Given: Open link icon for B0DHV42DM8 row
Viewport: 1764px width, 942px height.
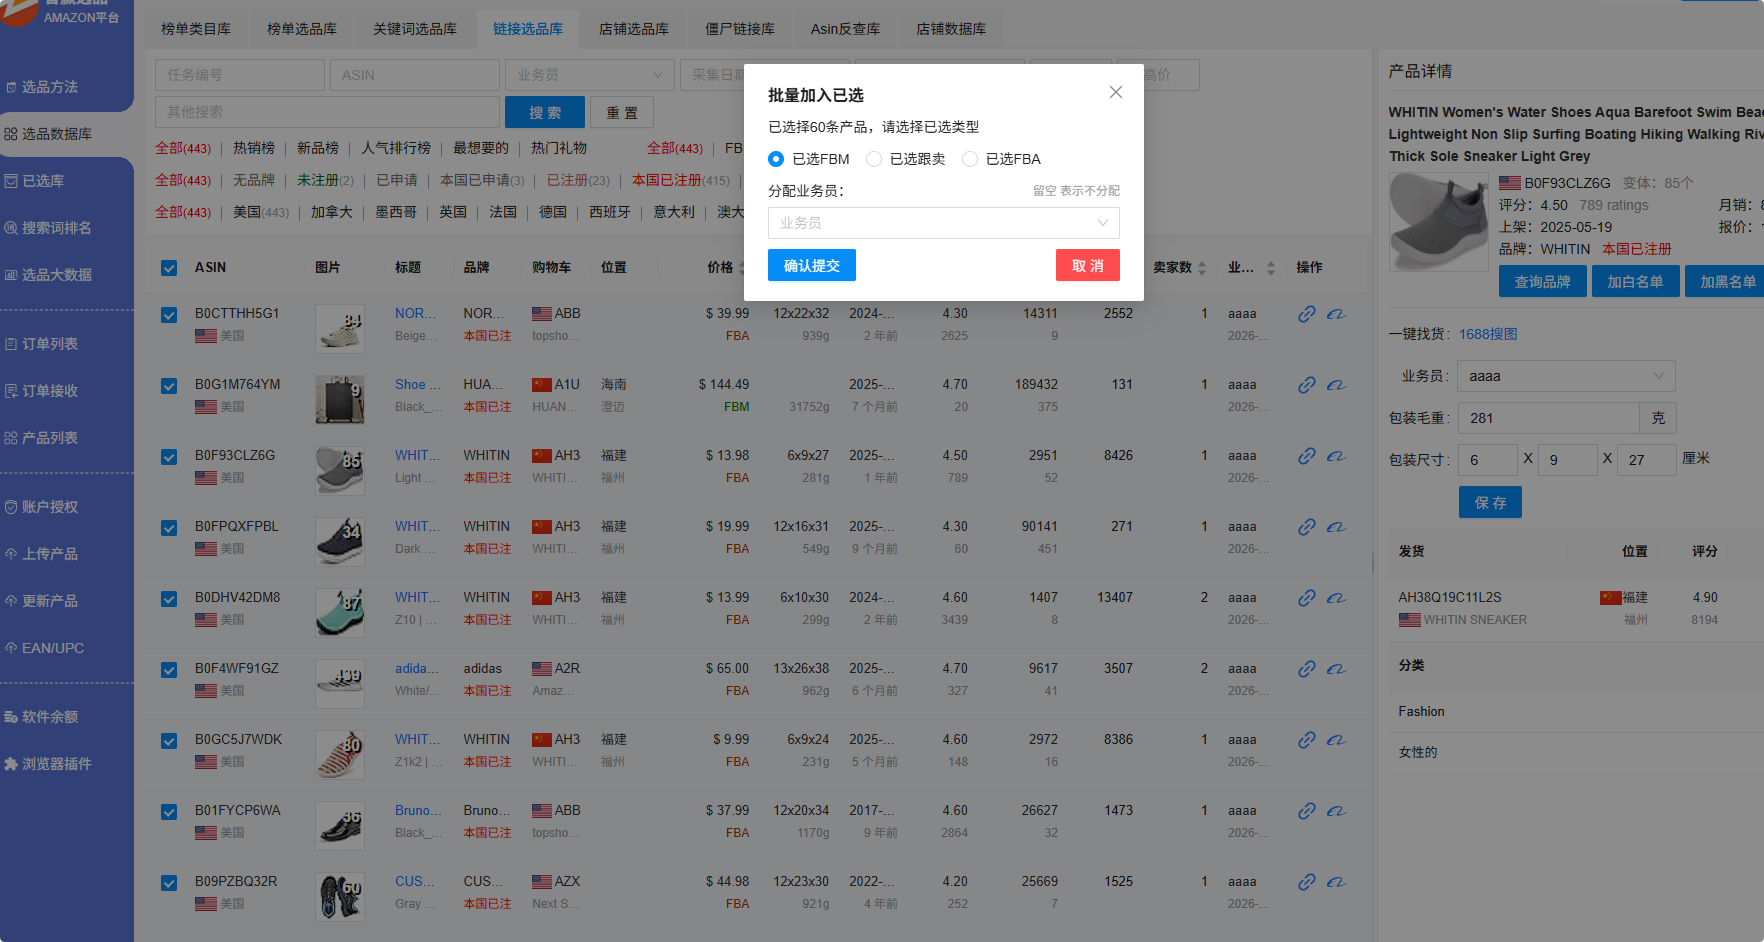Looking at the screenshot, I should (x=1307, y=598).
